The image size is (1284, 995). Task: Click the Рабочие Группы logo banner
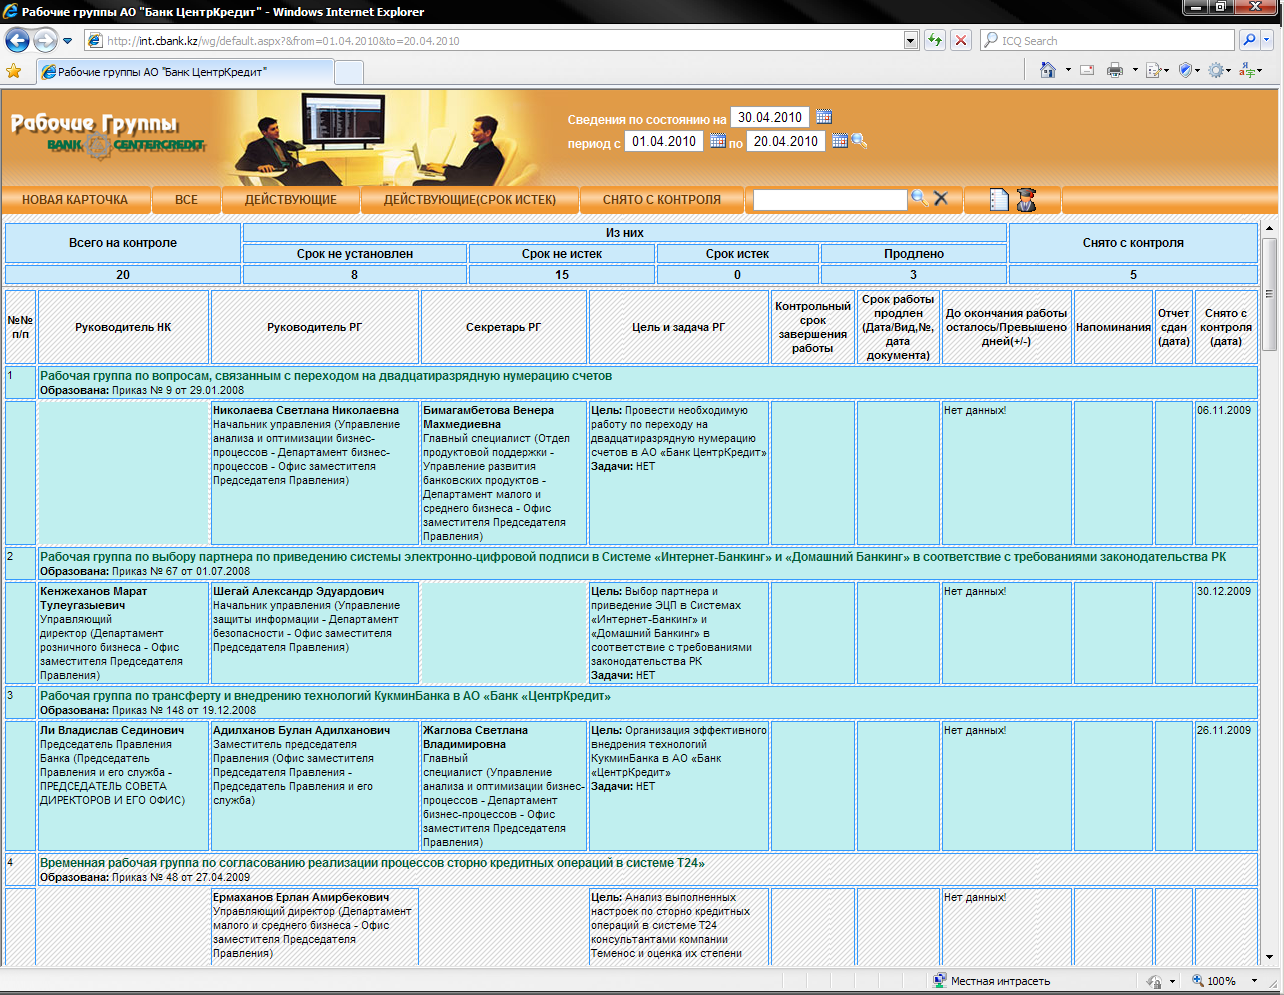click(x=108, y=137)
